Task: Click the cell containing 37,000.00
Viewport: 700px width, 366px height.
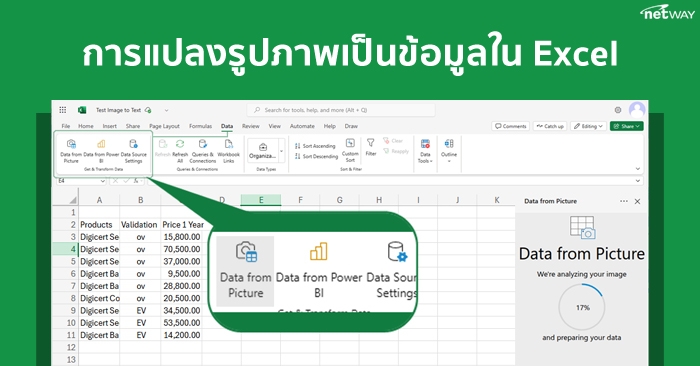Action: (181, 261)
